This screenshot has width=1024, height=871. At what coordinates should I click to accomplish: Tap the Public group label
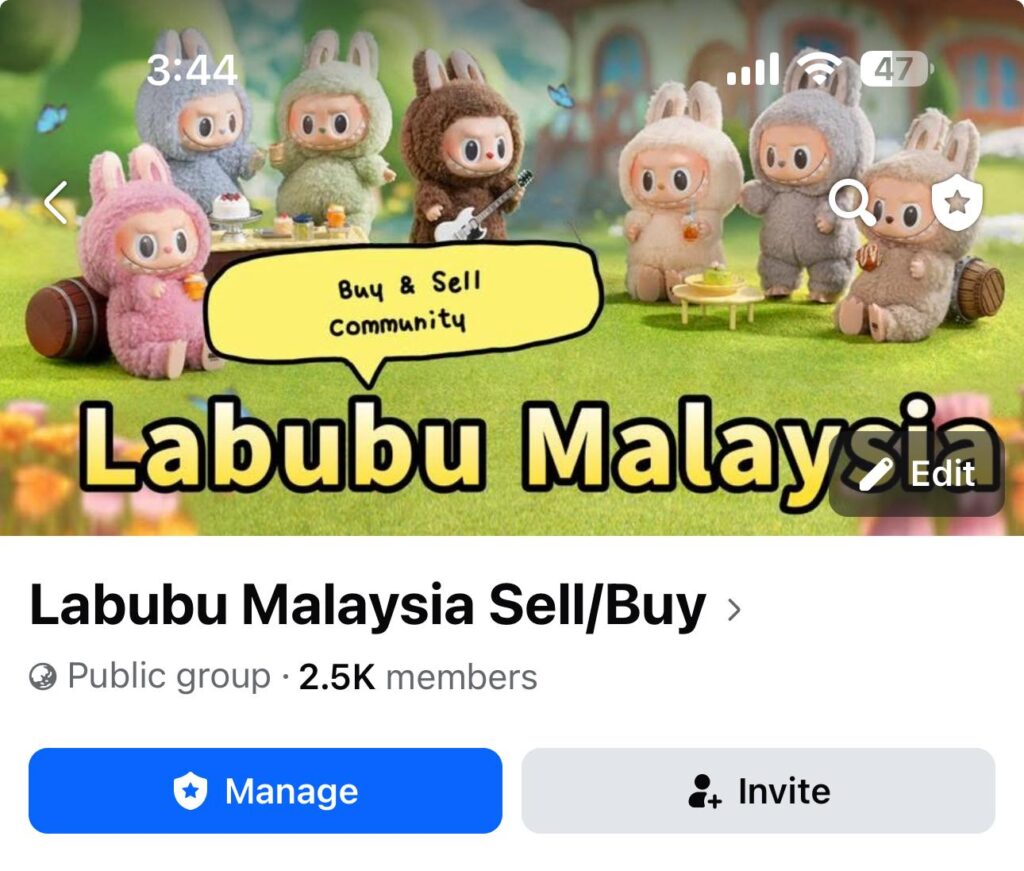[168, 676]
